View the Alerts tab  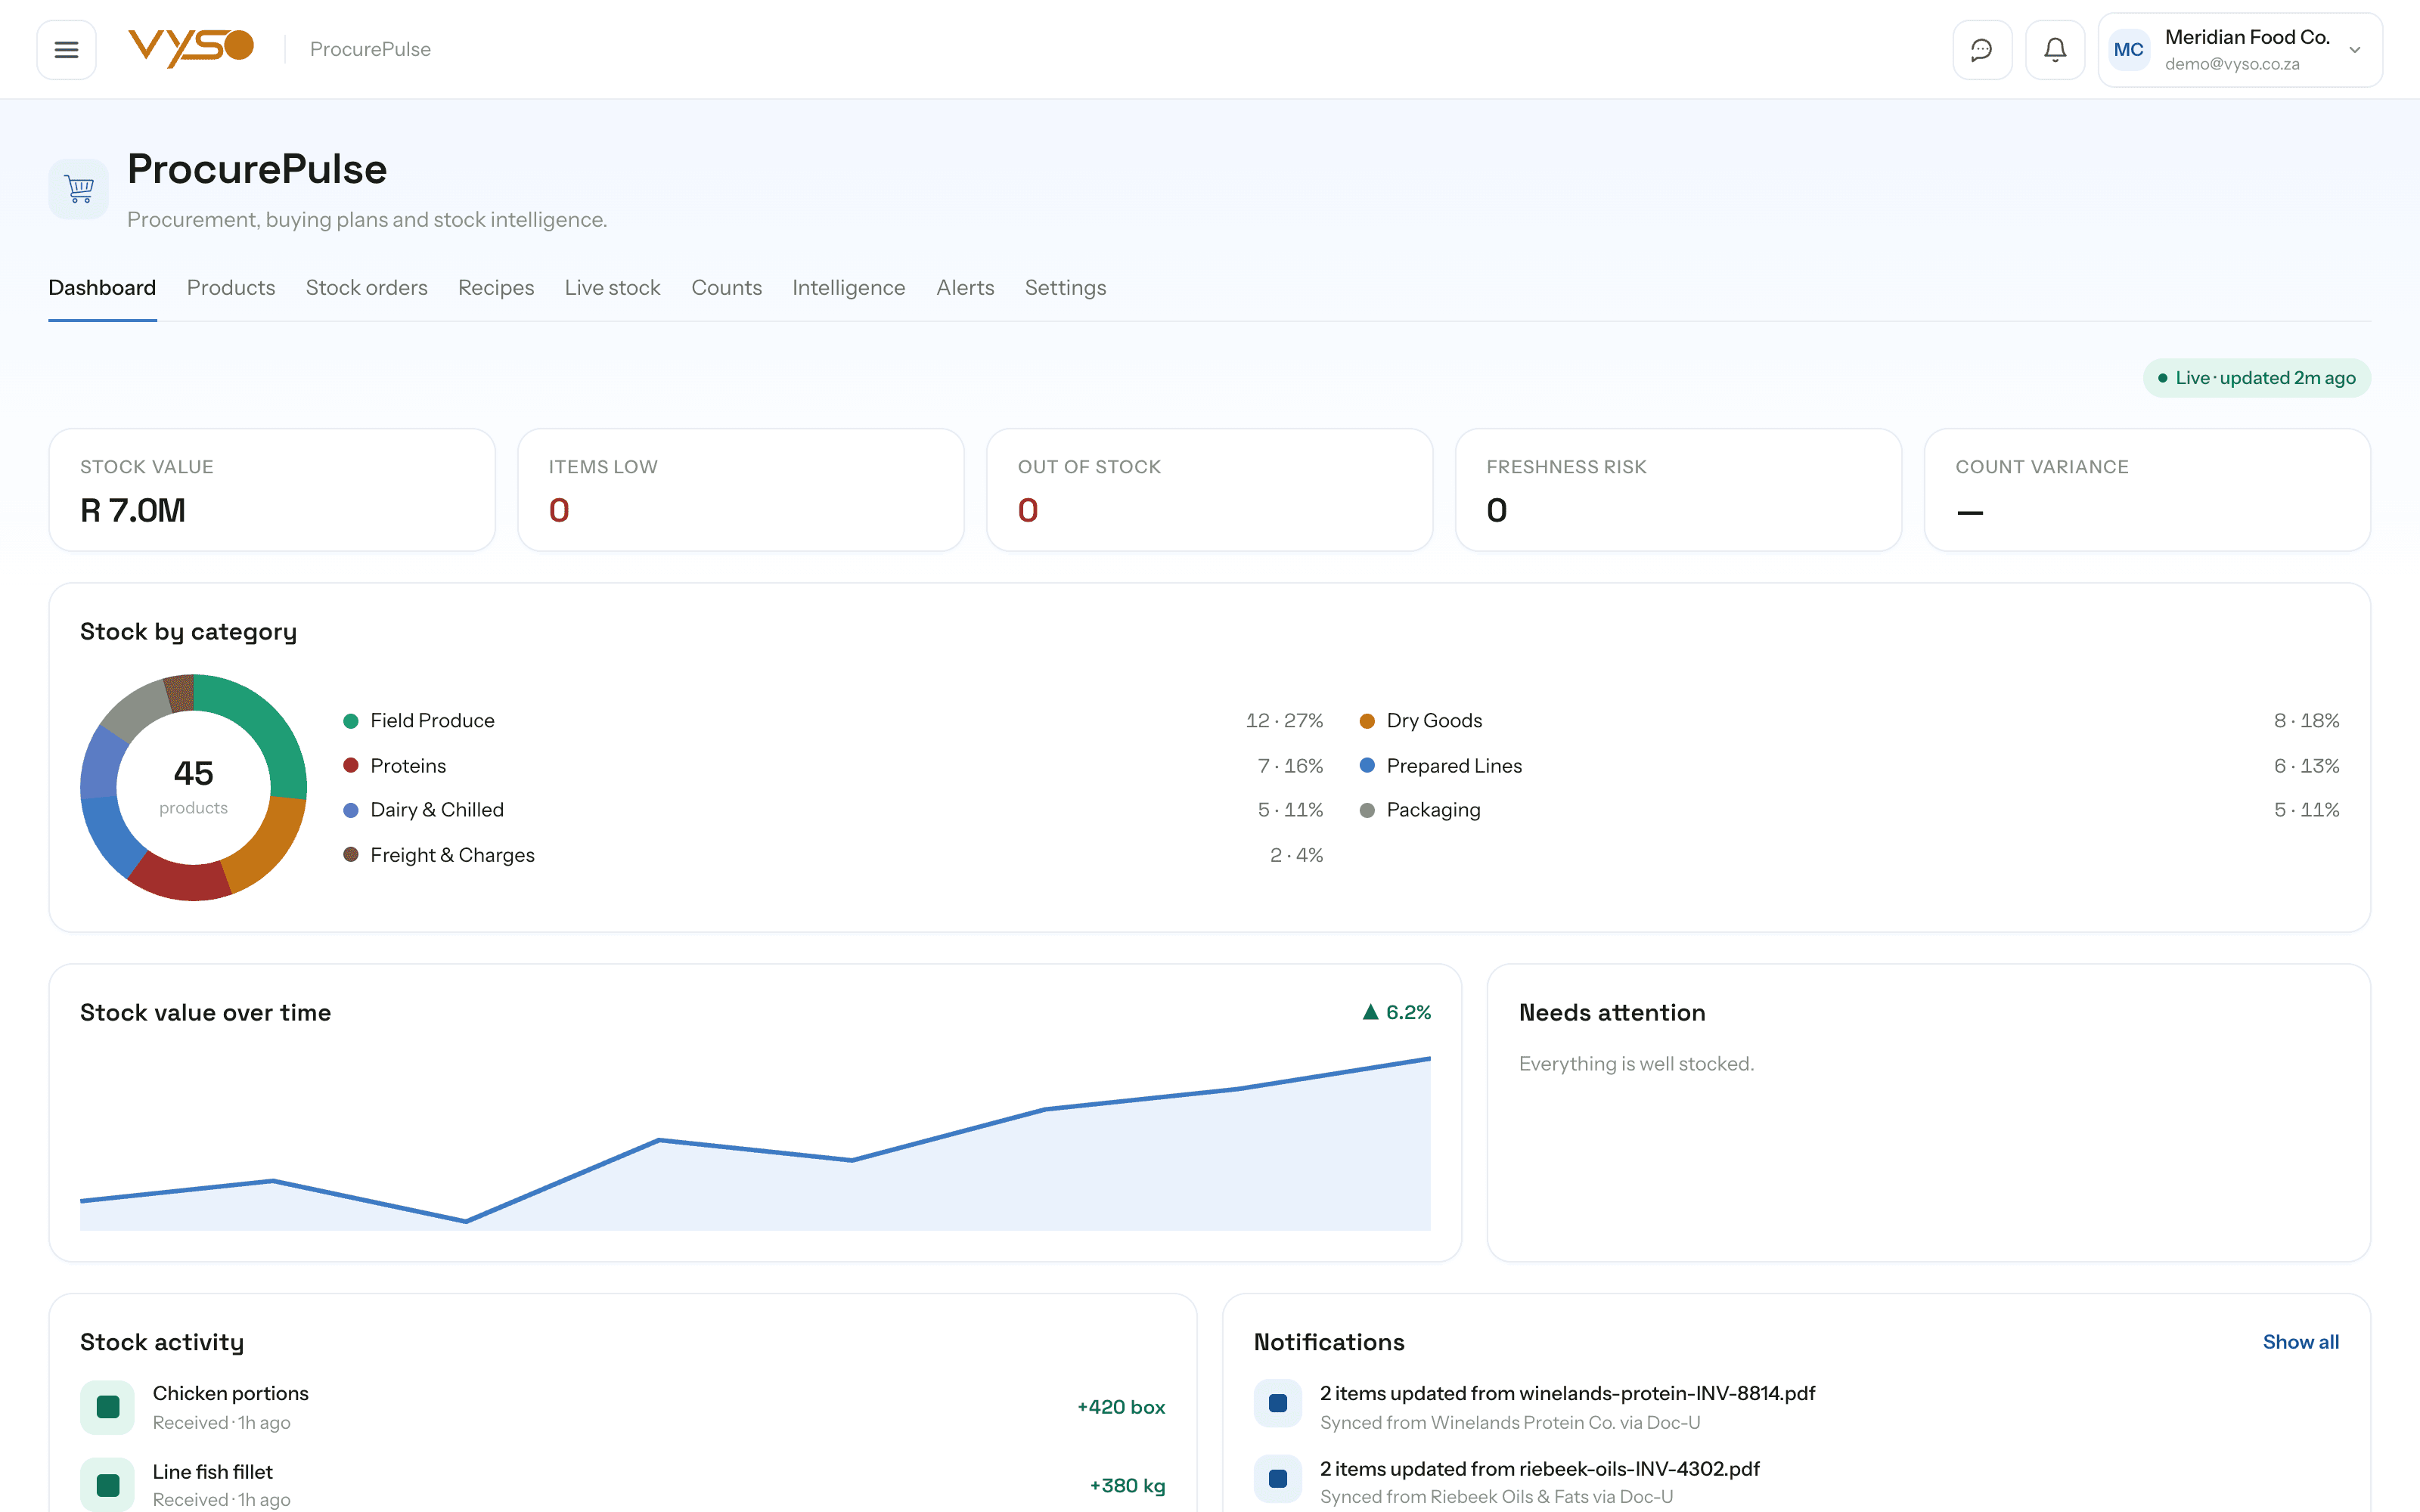965,288
